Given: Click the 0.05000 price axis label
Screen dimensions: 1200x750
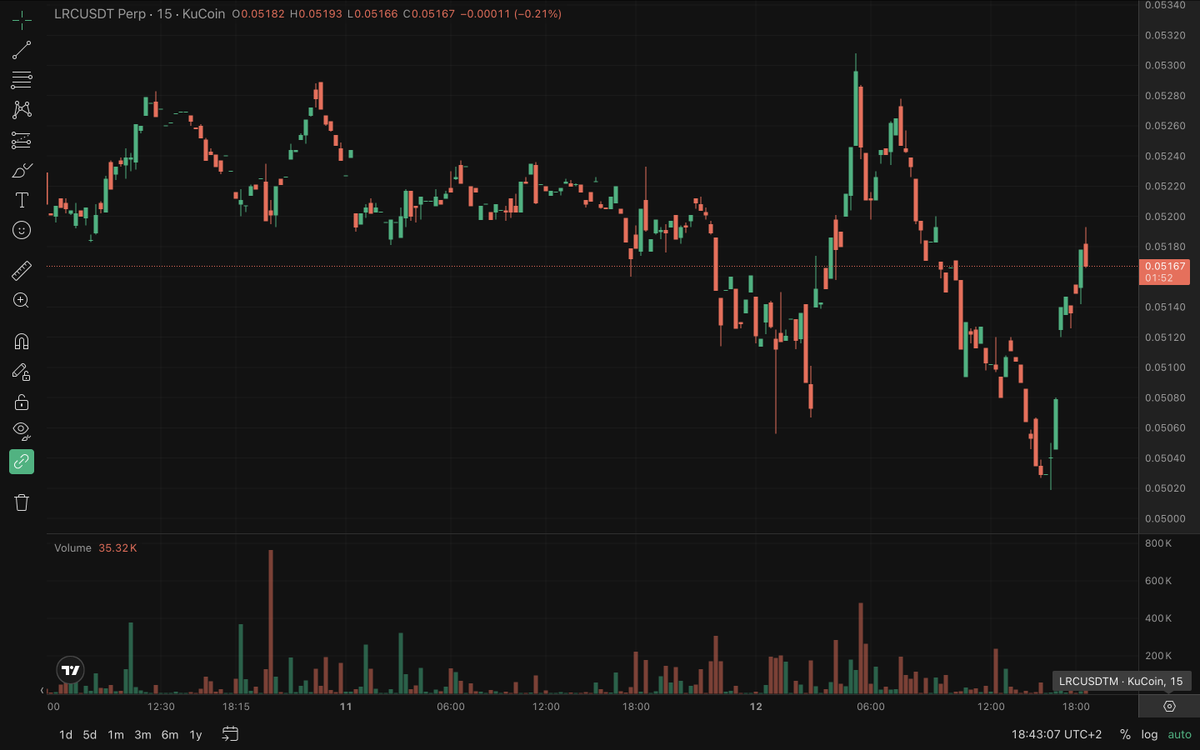Looking at the screenshot, I should (1165, 518).
